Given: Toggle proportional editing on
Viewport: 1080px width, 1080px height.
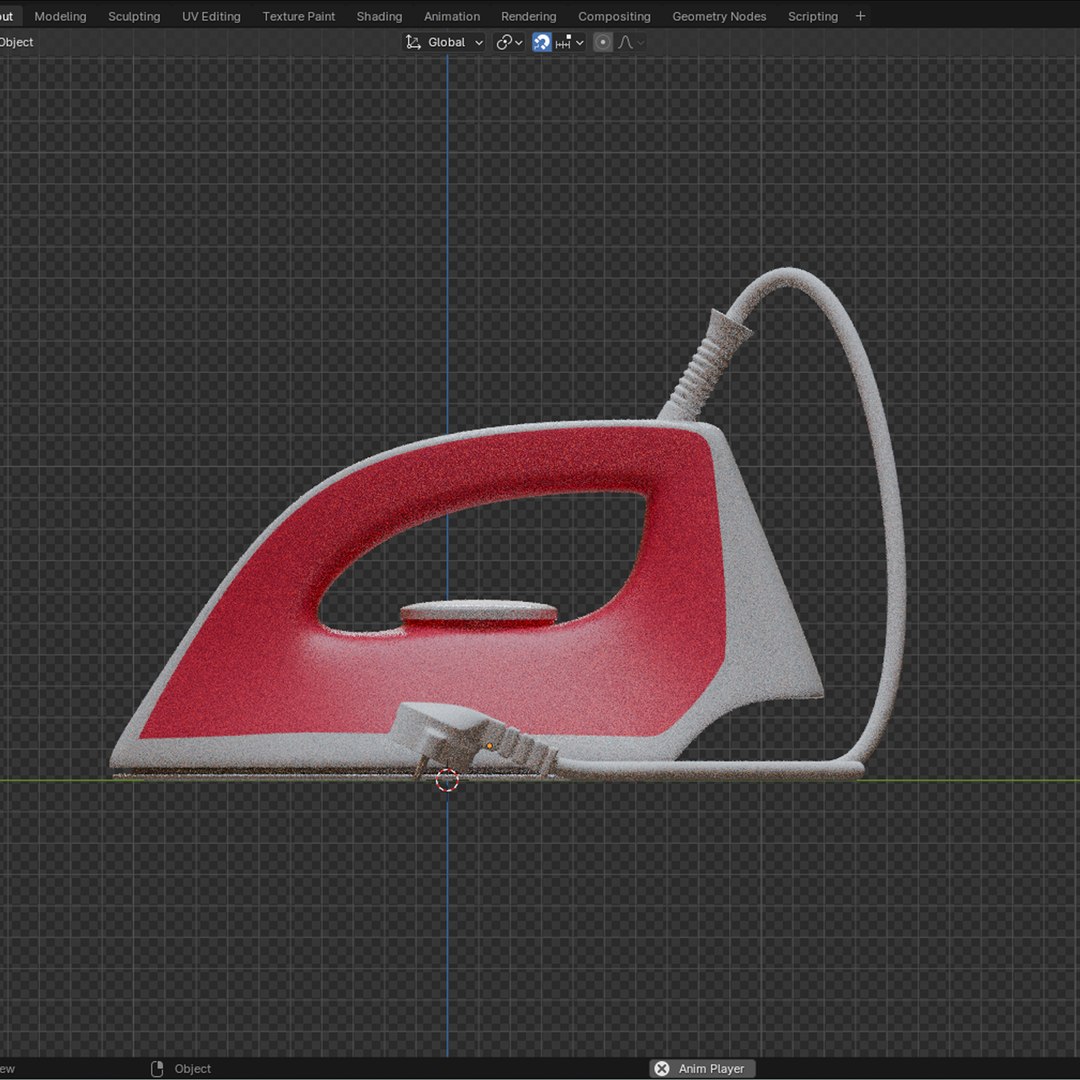Looking at the screenshot, I should click(x=603, y=42).
